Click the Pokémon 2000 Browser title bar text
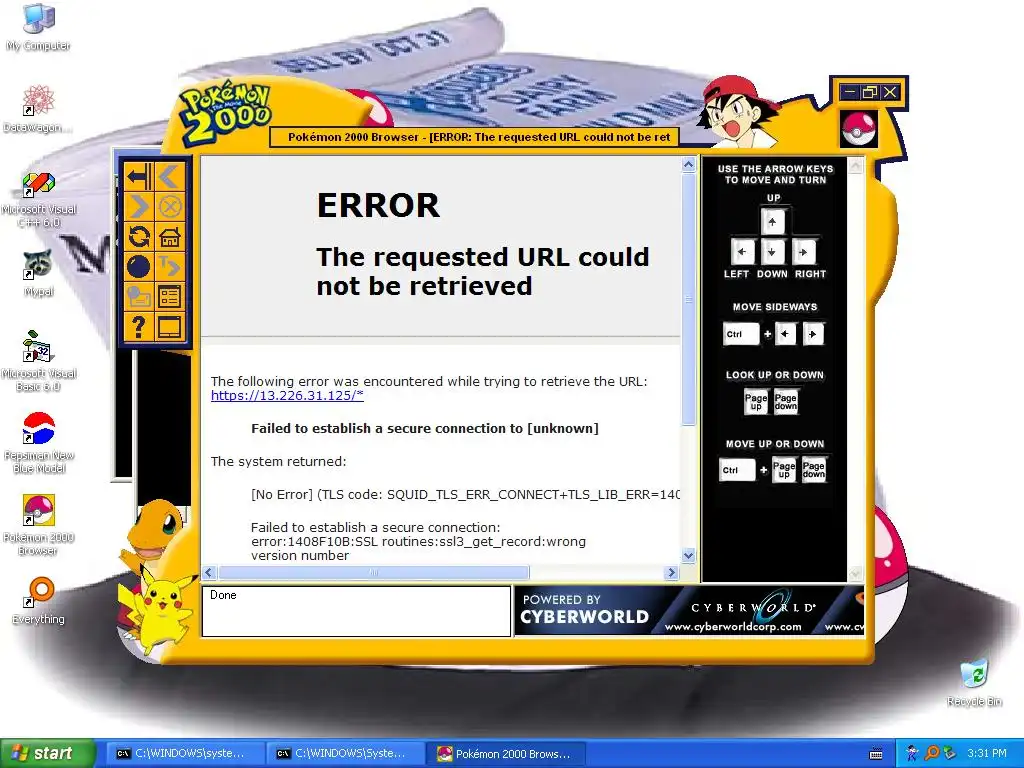 click(x=479, y=137)
